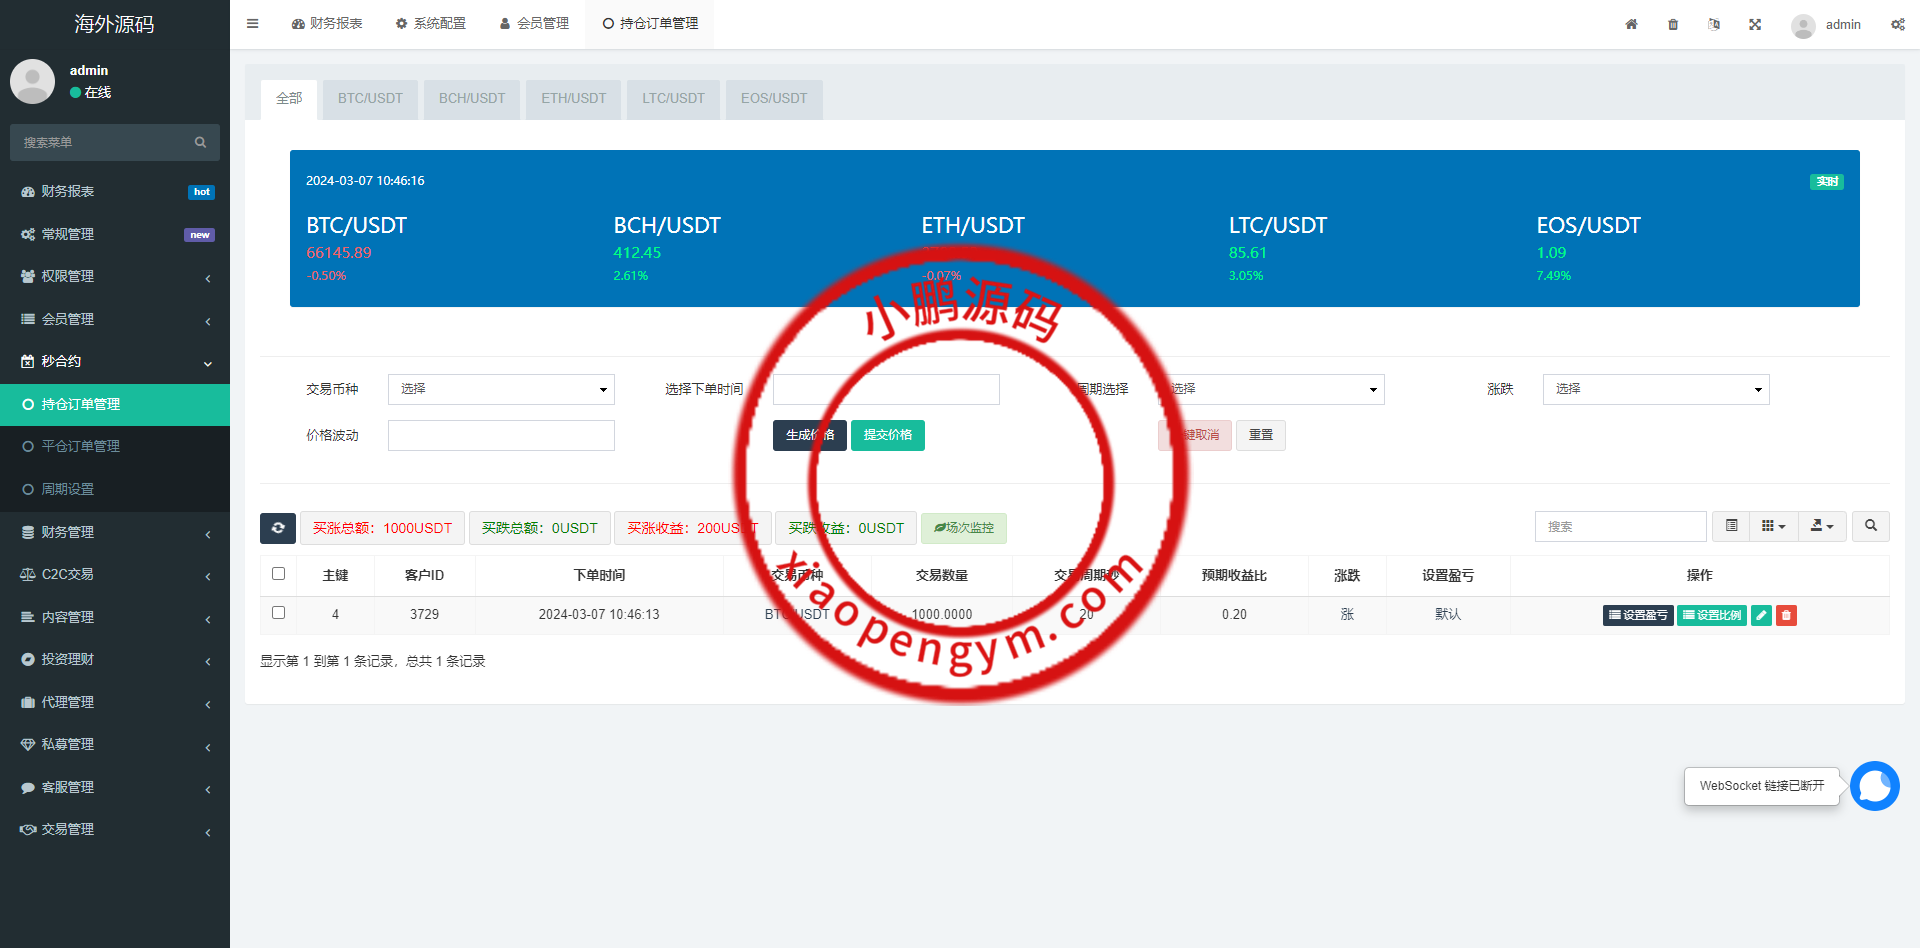
Task: Click the trash icon in top bar
Action: point(1673,25)
